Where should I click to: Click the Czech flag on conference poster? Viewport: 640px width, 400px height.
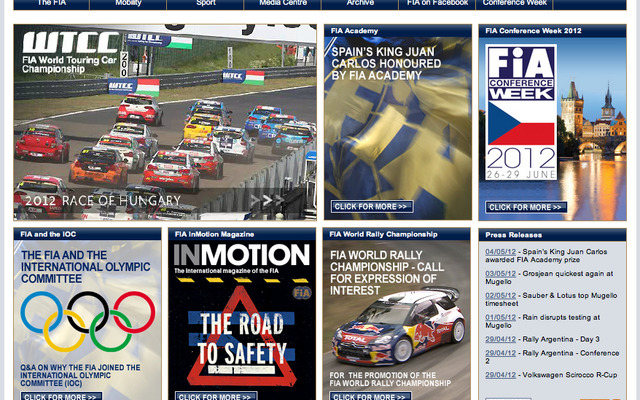point(521,123)
